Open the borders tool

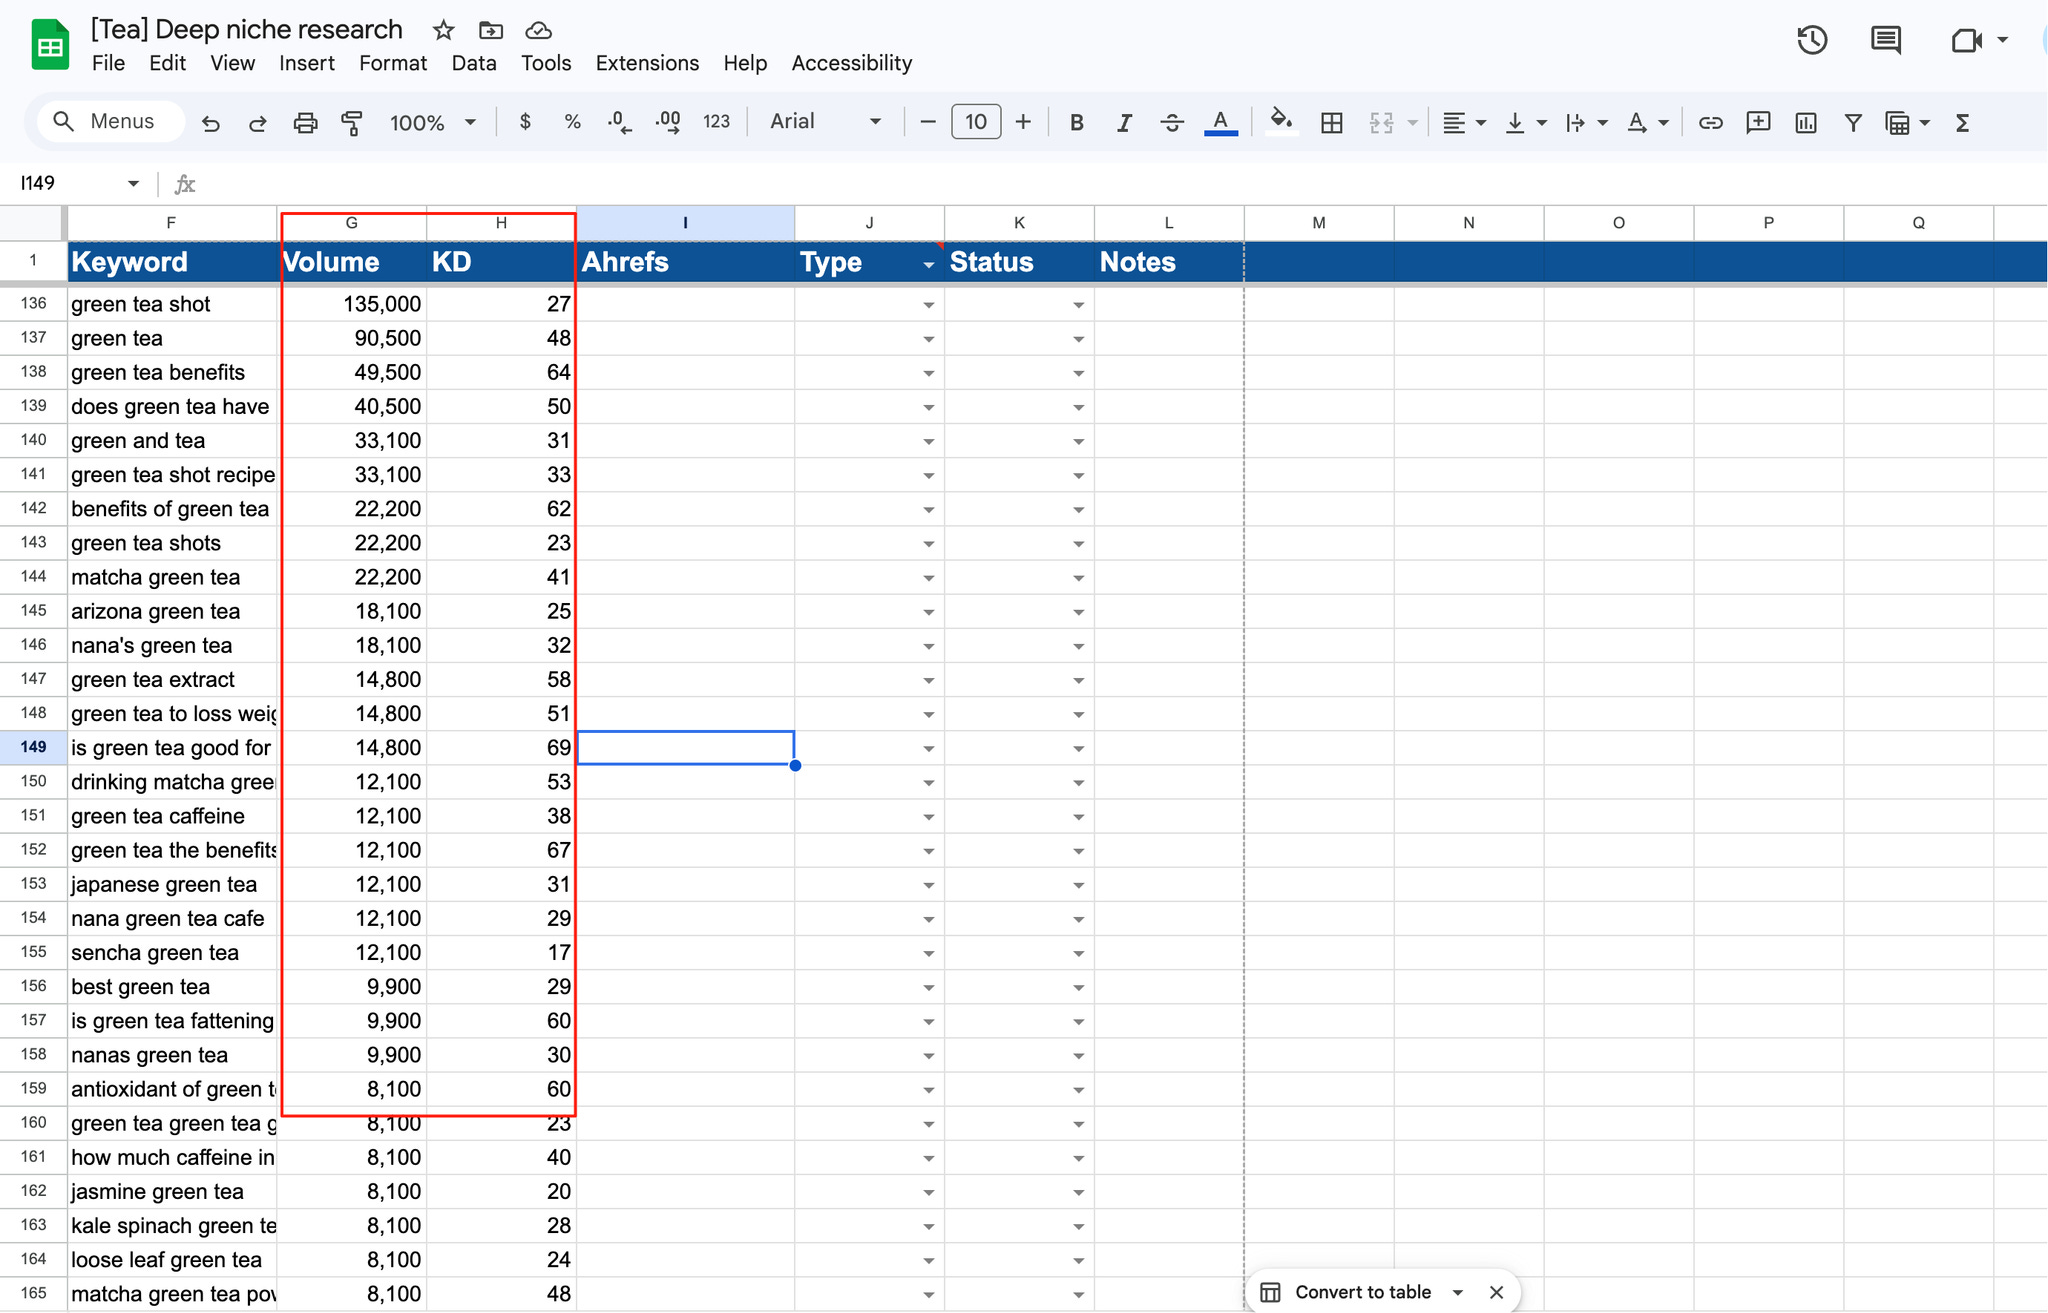pos(1331,122)
